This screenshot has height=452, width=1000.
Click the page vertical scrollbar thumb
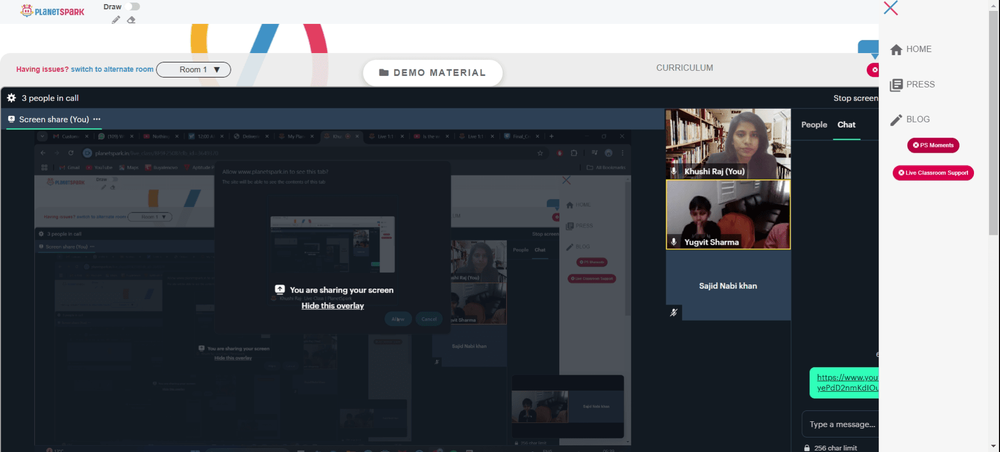pos(994,121)
